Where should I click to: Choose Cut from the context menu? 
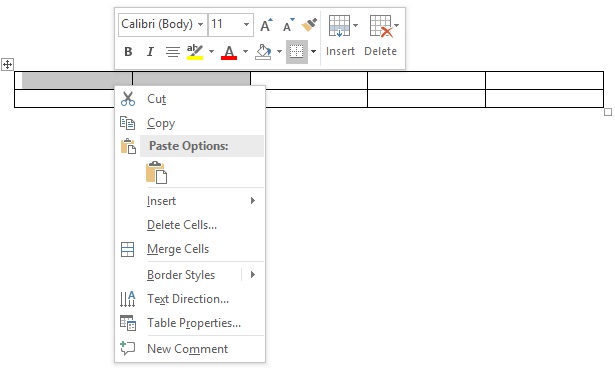click(190, 99)
